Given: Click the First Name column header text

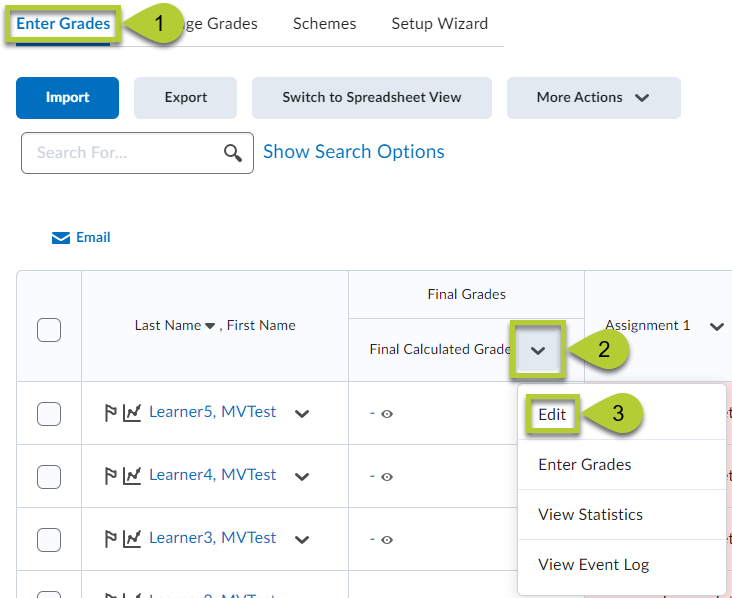Looking at the screenshot, I should 261,325.
